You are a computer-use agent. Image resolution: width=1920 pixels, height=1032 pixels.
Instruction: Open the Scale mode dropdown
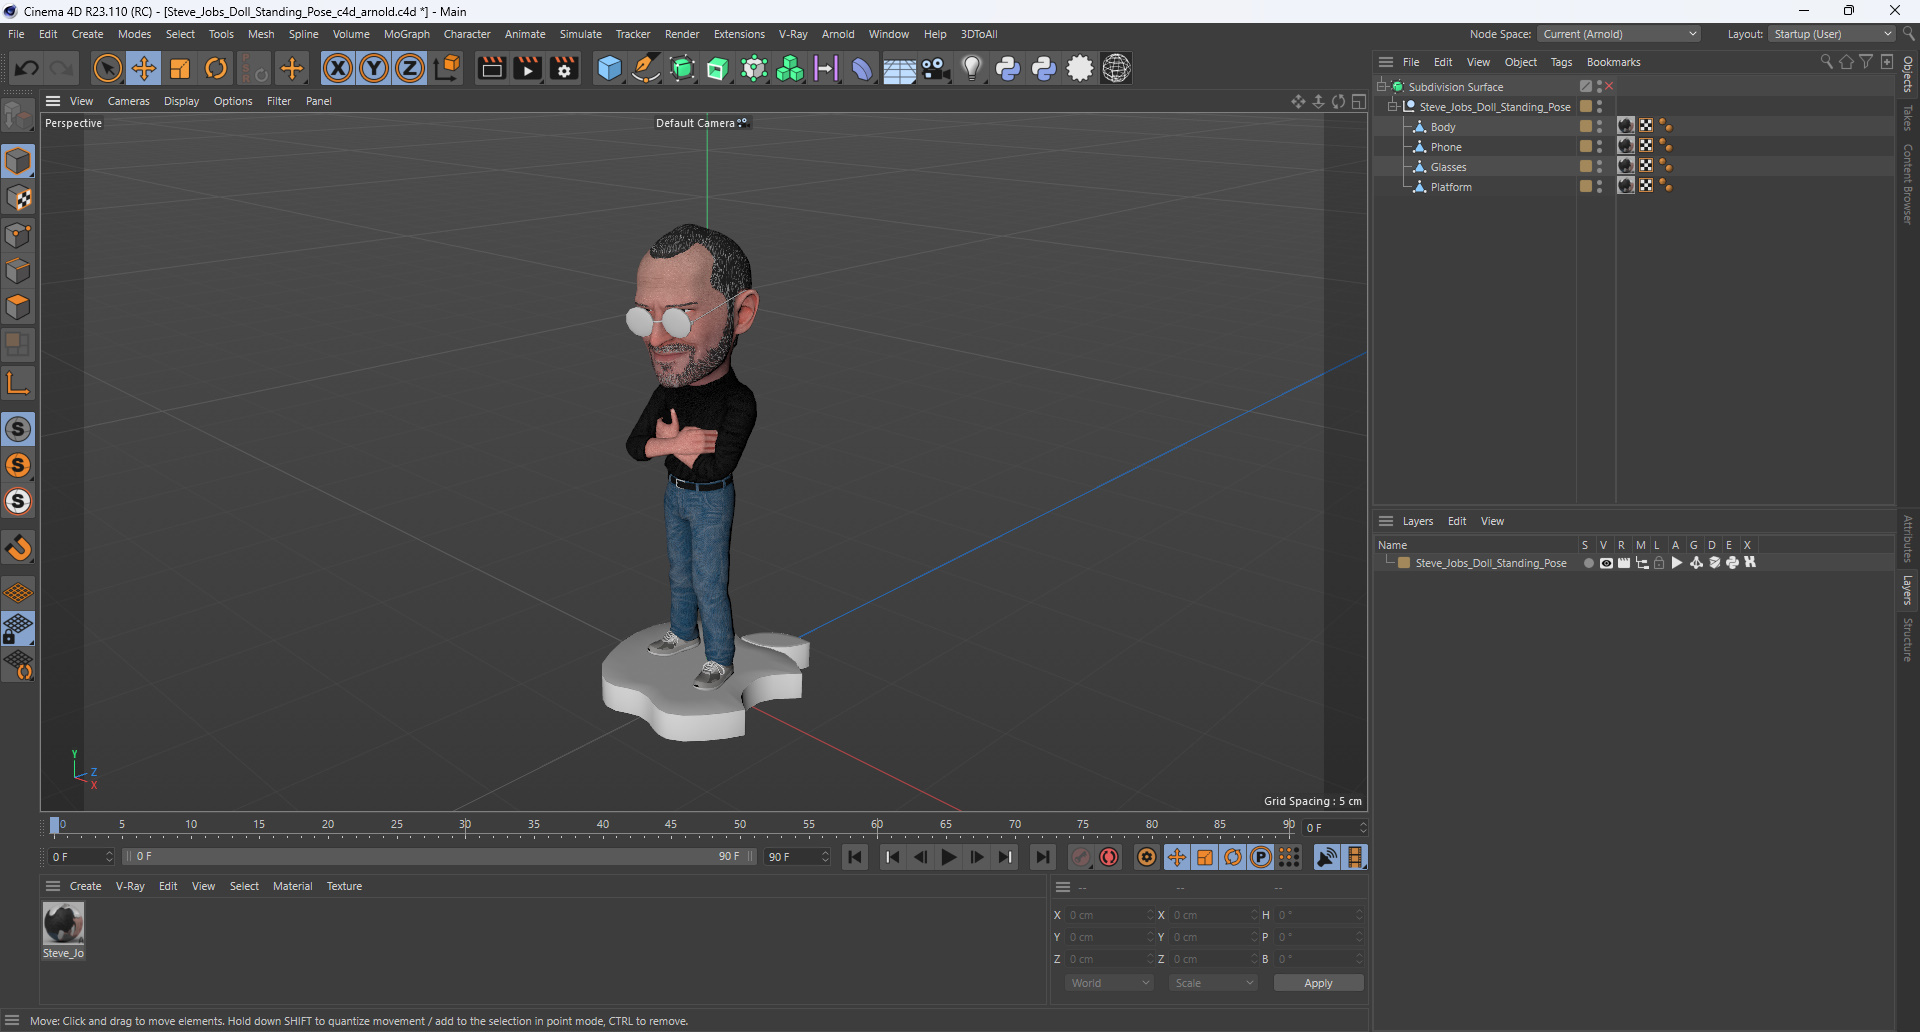point(1214,983)
